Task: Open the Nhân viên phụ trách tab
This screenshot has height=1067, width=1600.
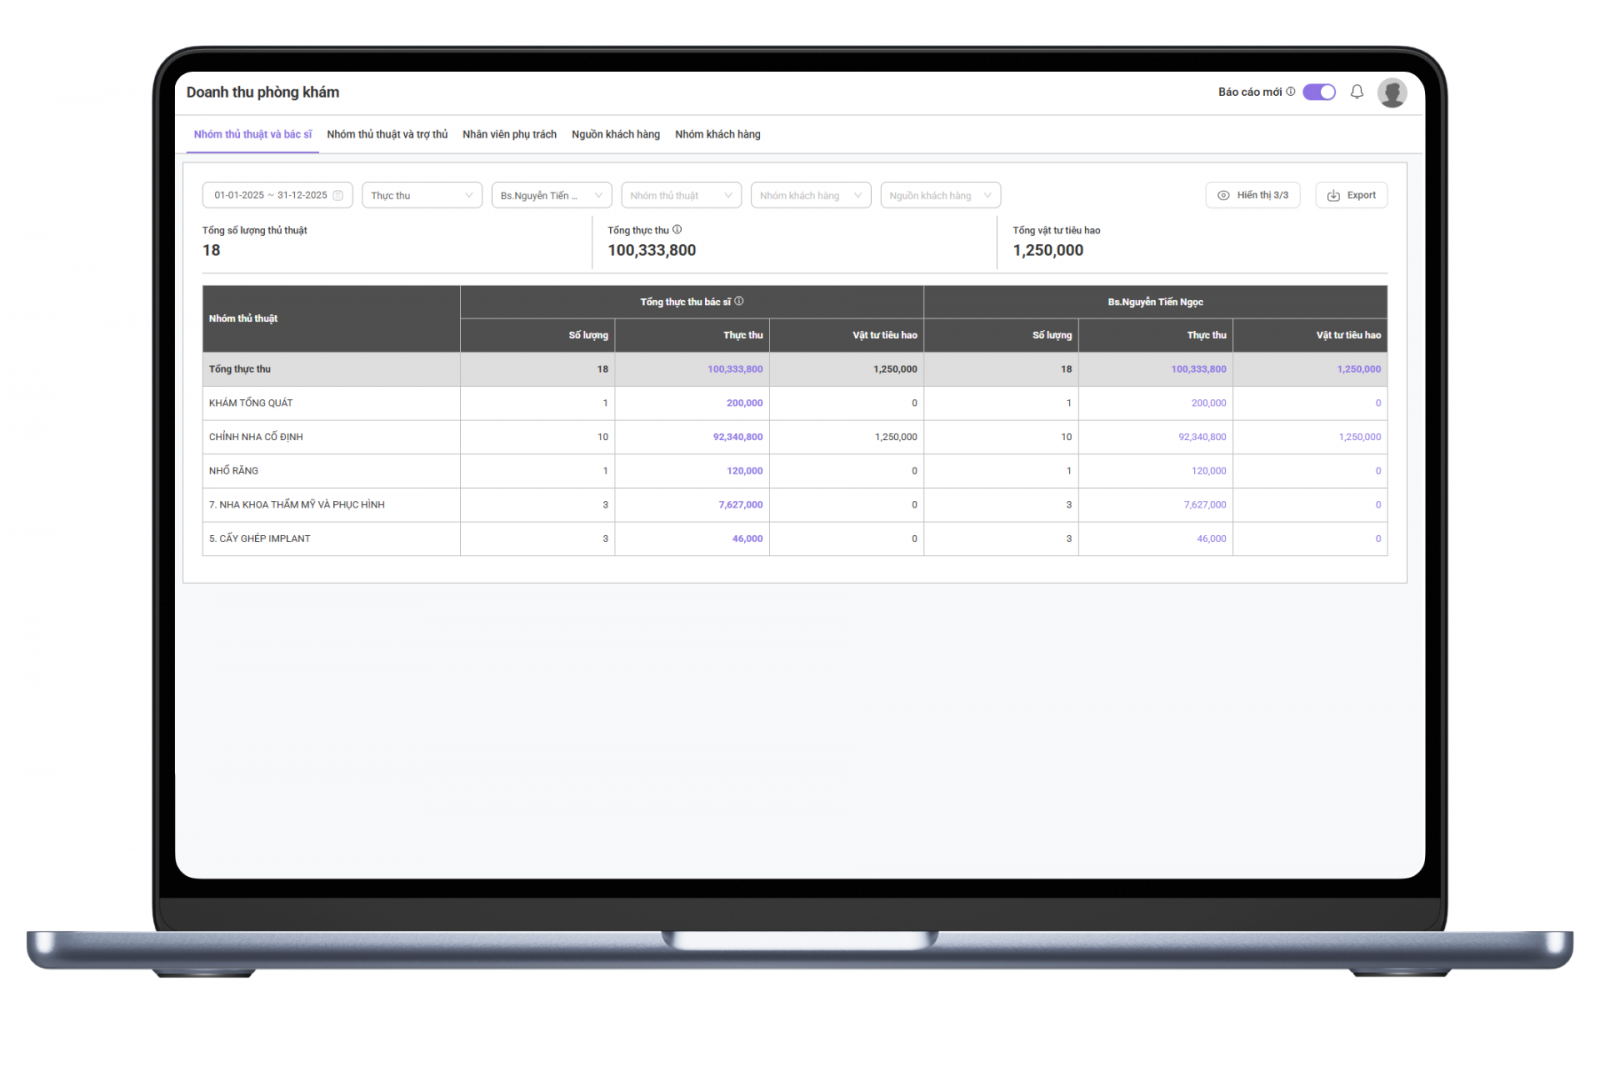Action: 509,135
